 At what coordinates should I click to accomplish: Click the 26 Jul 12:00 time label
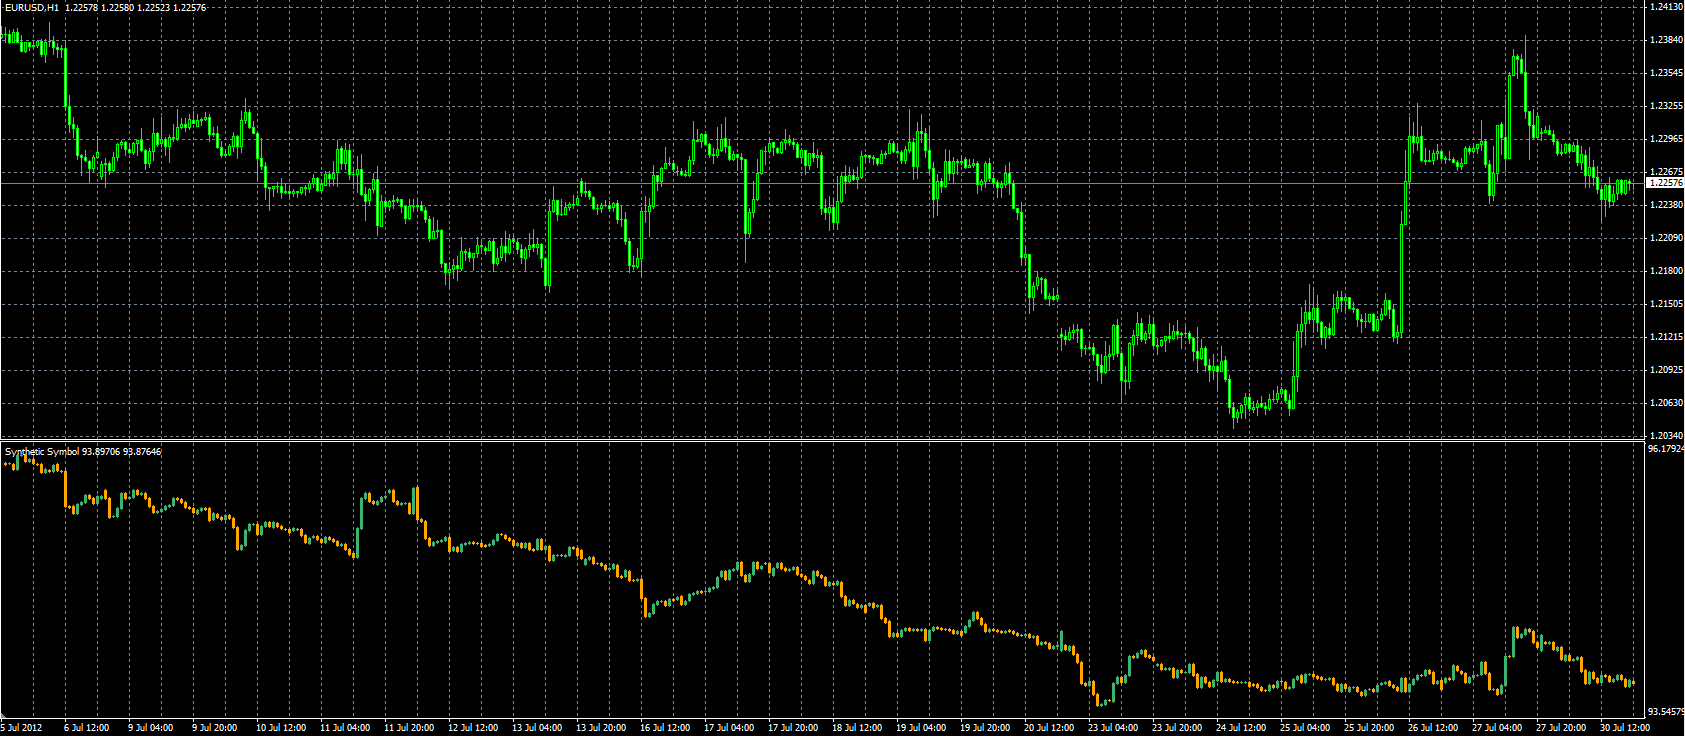pyautogui.click(x=1433, y=728)
